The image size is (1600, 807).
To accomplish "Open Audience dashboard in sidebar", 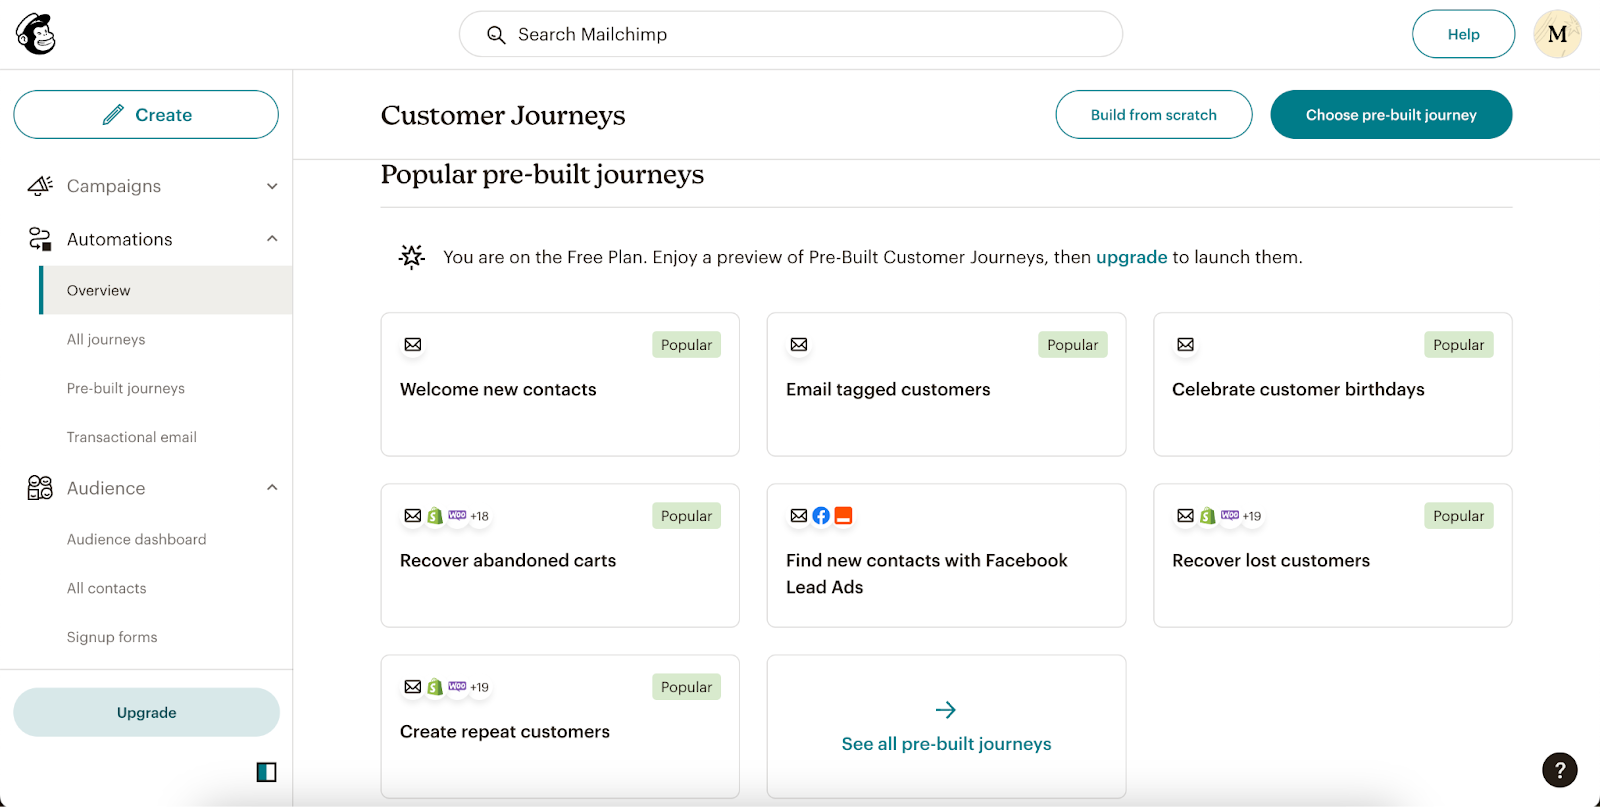I will (137, 539).
